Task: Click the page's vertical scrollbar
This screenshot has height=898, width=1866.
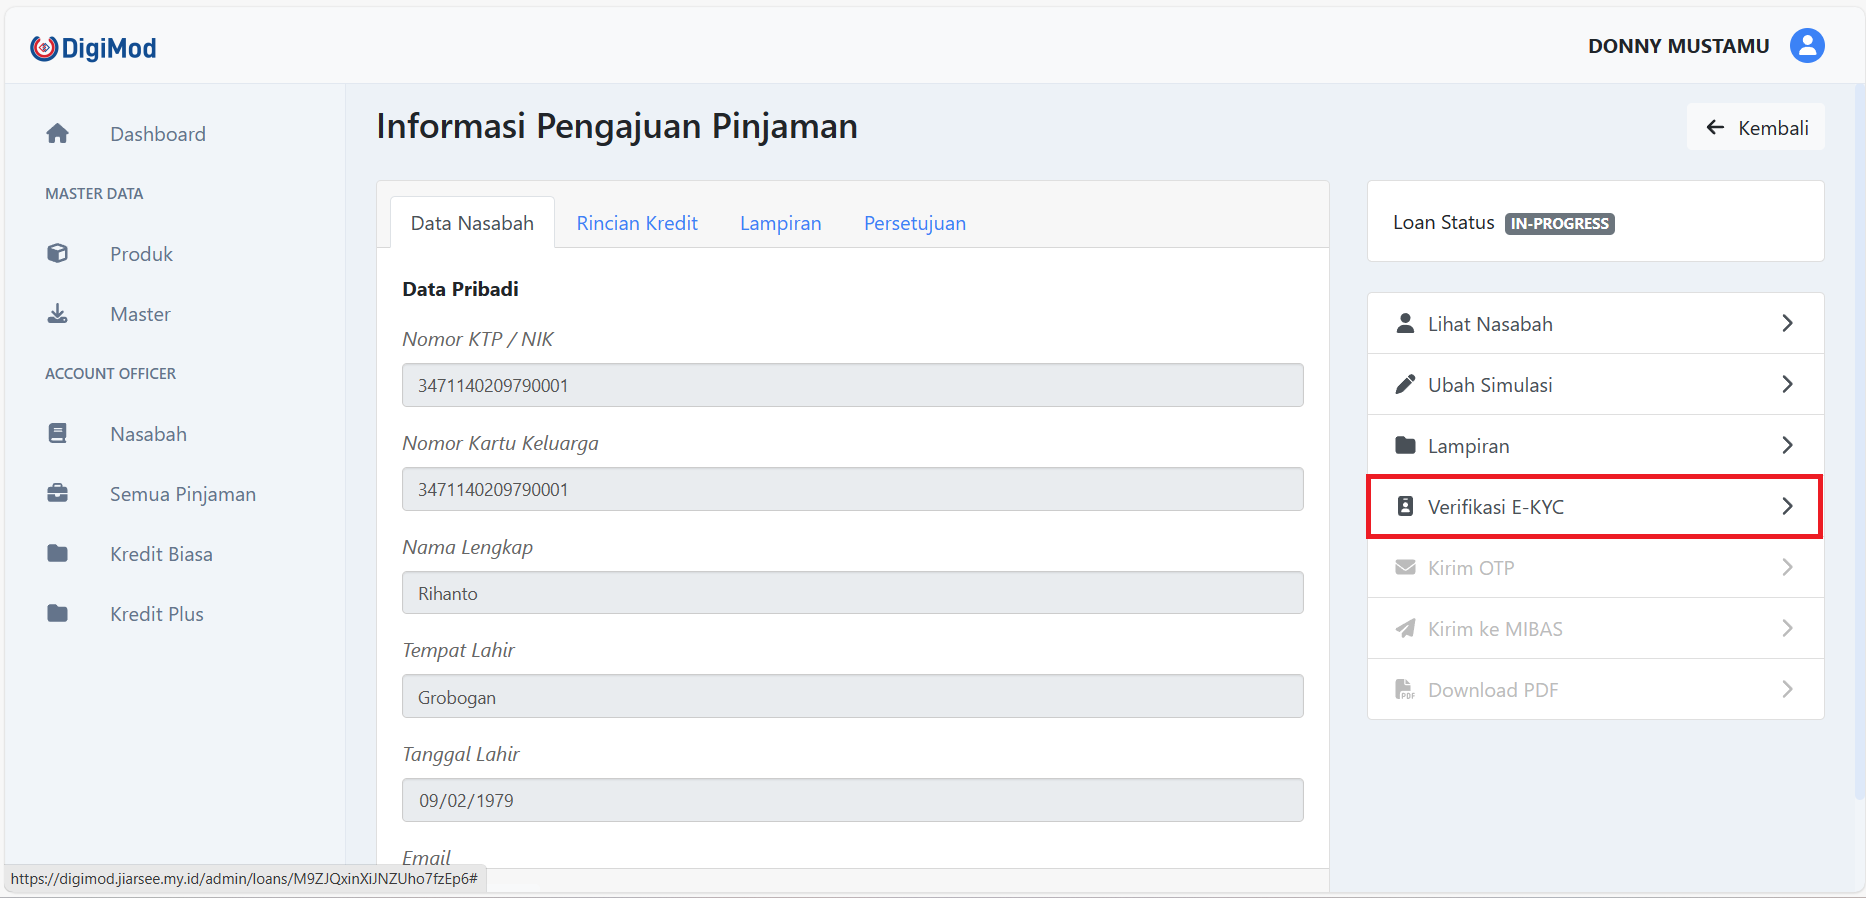Action: point(1859,400)
